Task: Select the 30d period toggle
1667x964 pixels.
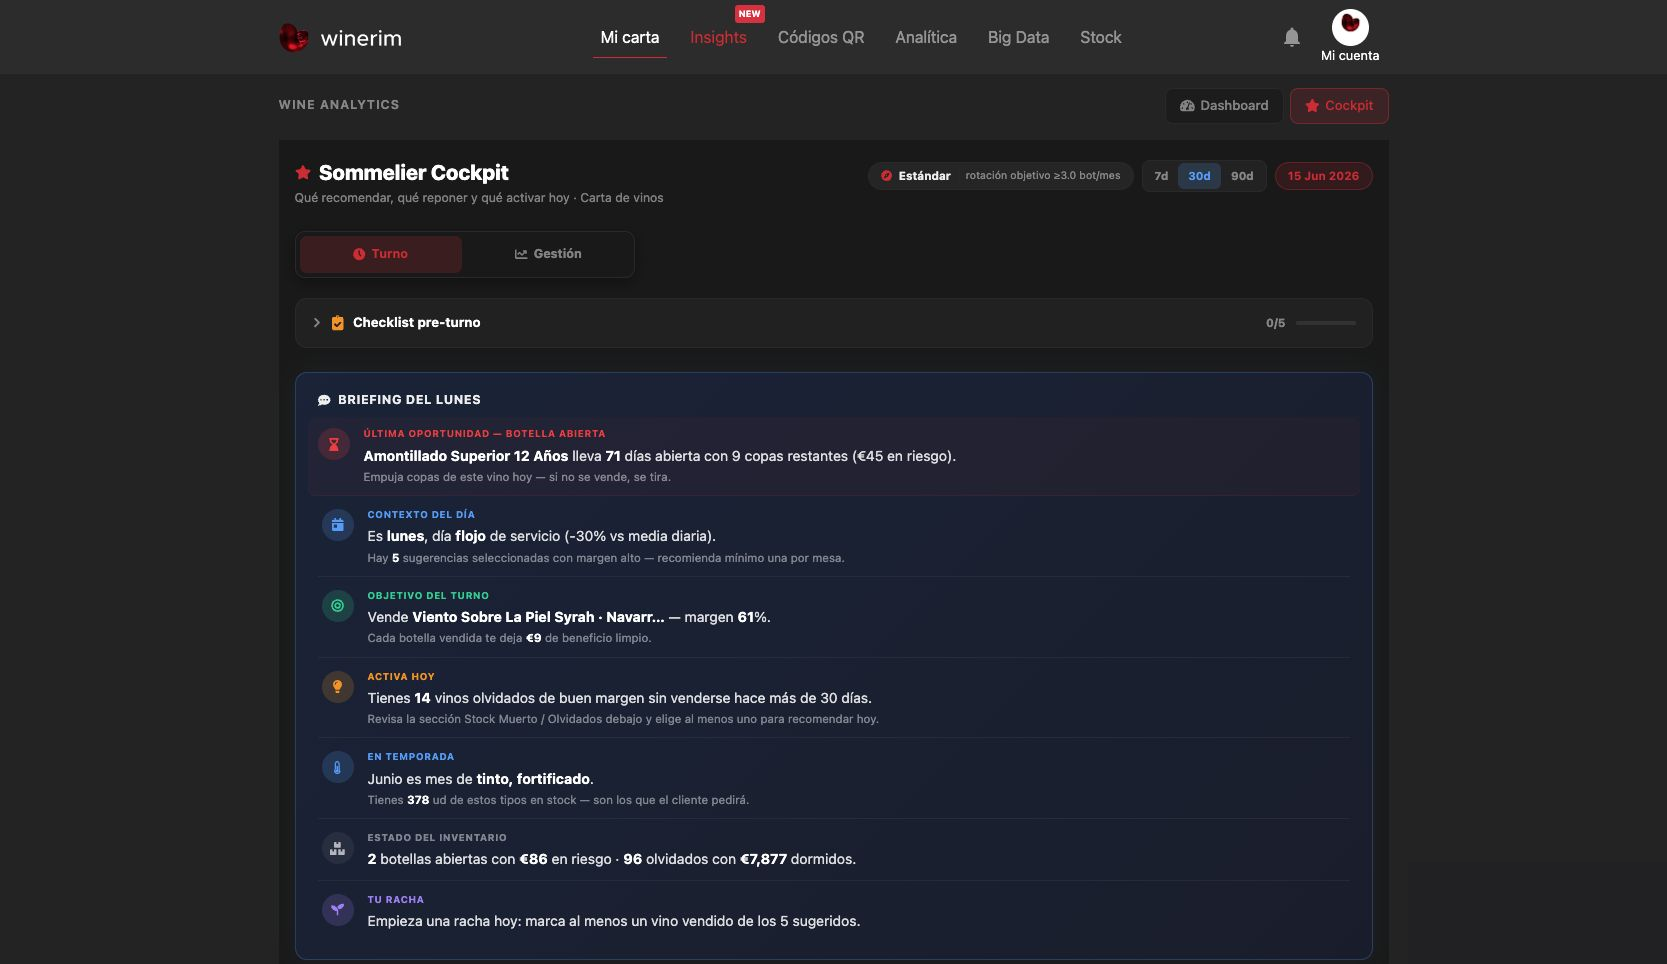Action: 1199,176
